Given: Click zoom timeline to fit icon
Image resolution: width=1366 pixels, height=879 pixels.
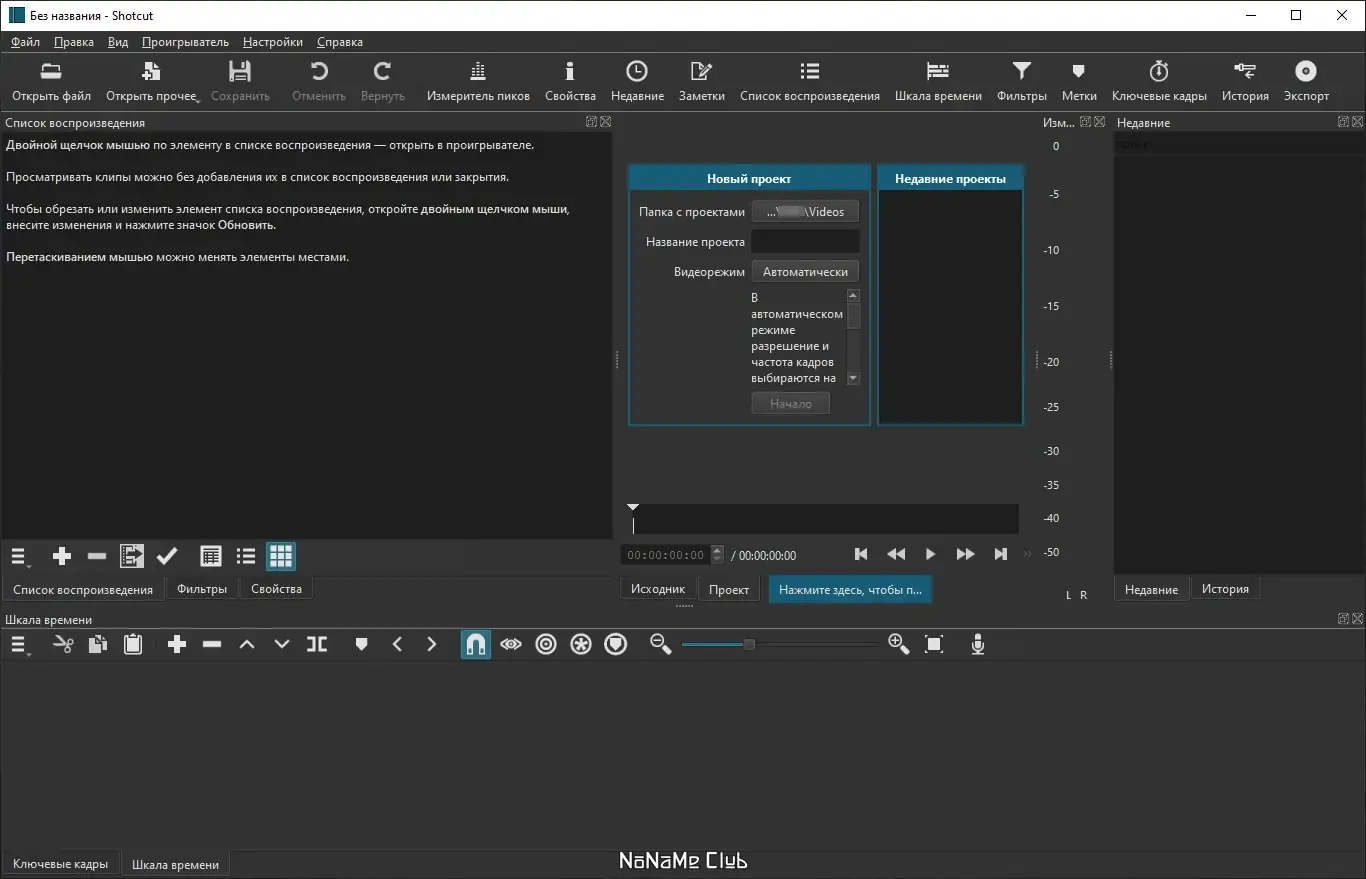Looking at the screenshot, I should point(934,645).
